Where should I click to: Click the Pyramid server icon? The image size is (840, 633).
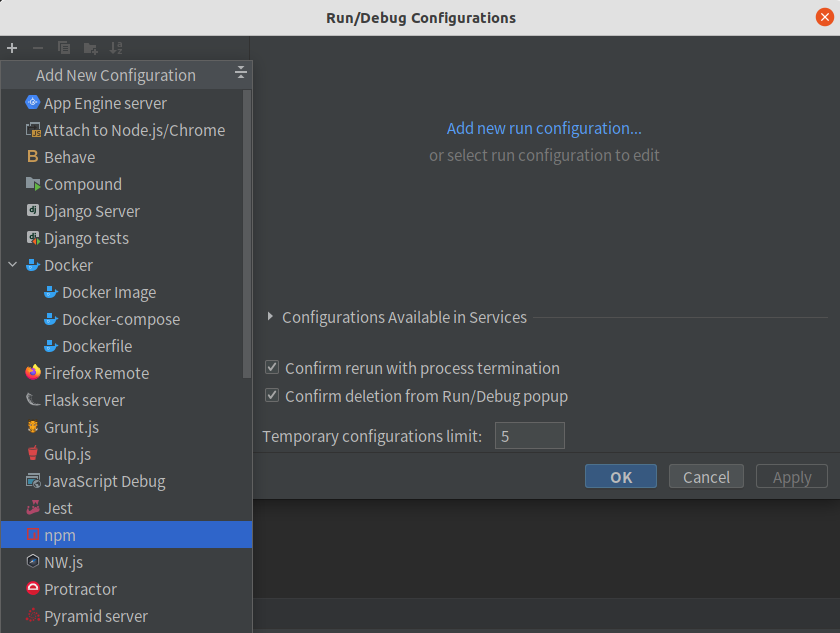(33, 615)
